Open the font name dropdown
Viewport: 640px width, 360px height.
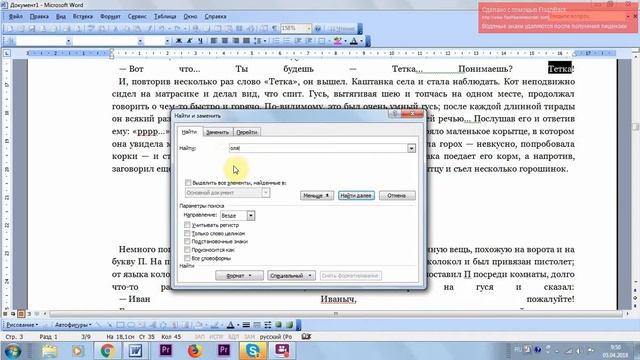tap(140, 41)
